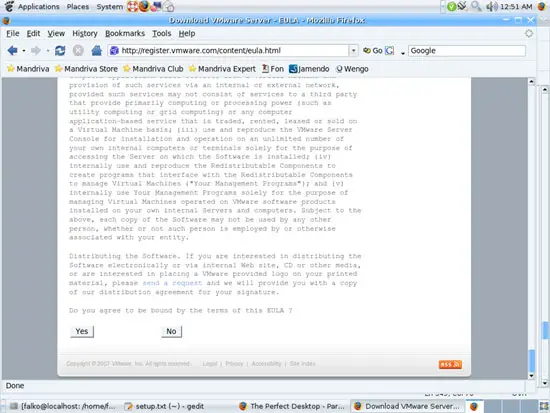
Task: Open the GNOME foot main menu icon
Action: [x=9, y=6]
